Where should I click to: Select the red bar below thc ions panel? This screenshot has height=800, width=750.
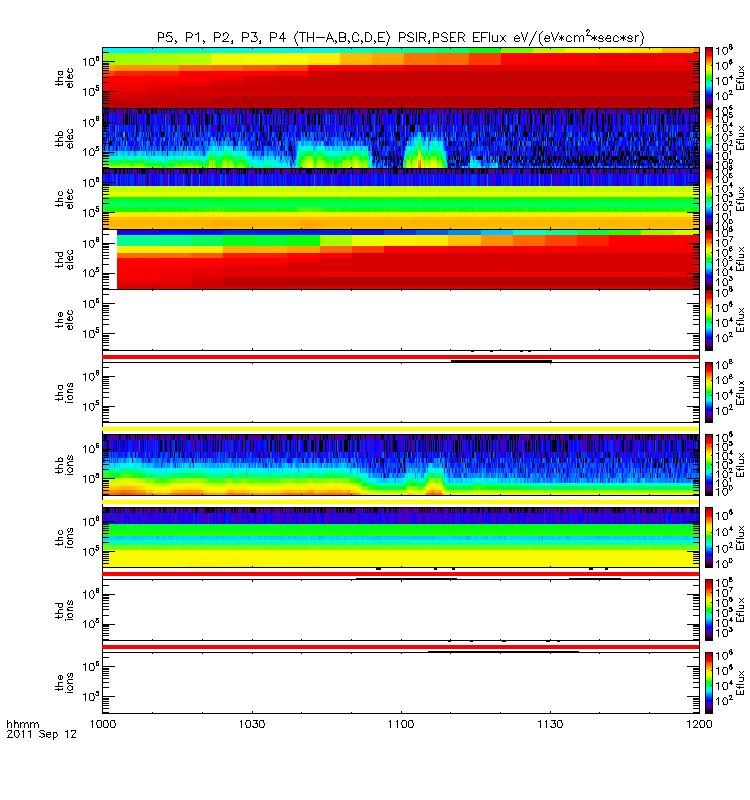[401, 574]
